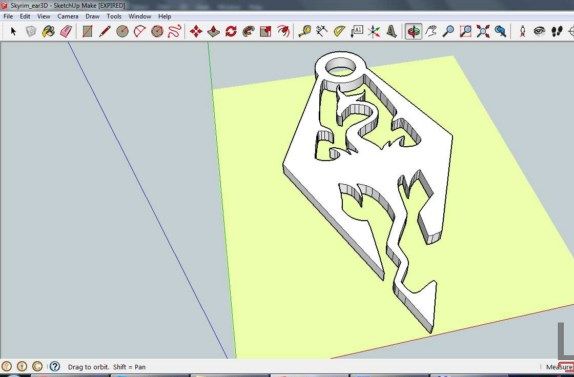This screenshot has height=377, width=574.
Task: Expand the Tools menu
Action: pyautogui.click(x=114, y=16)
